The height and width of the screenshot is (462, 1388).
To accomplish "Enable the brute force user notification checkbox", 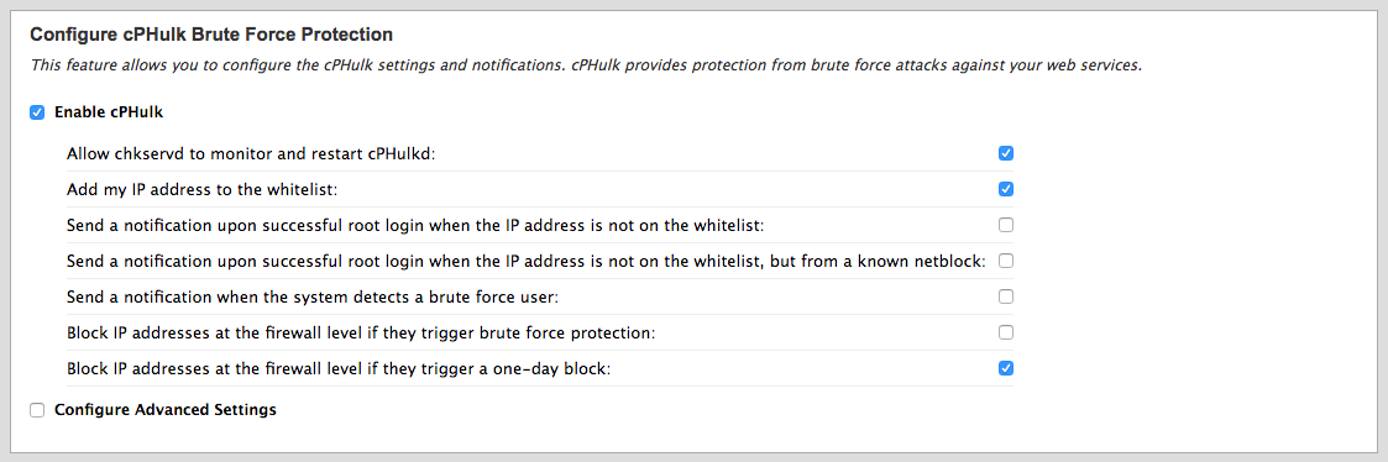I will tap(1006, 297).
